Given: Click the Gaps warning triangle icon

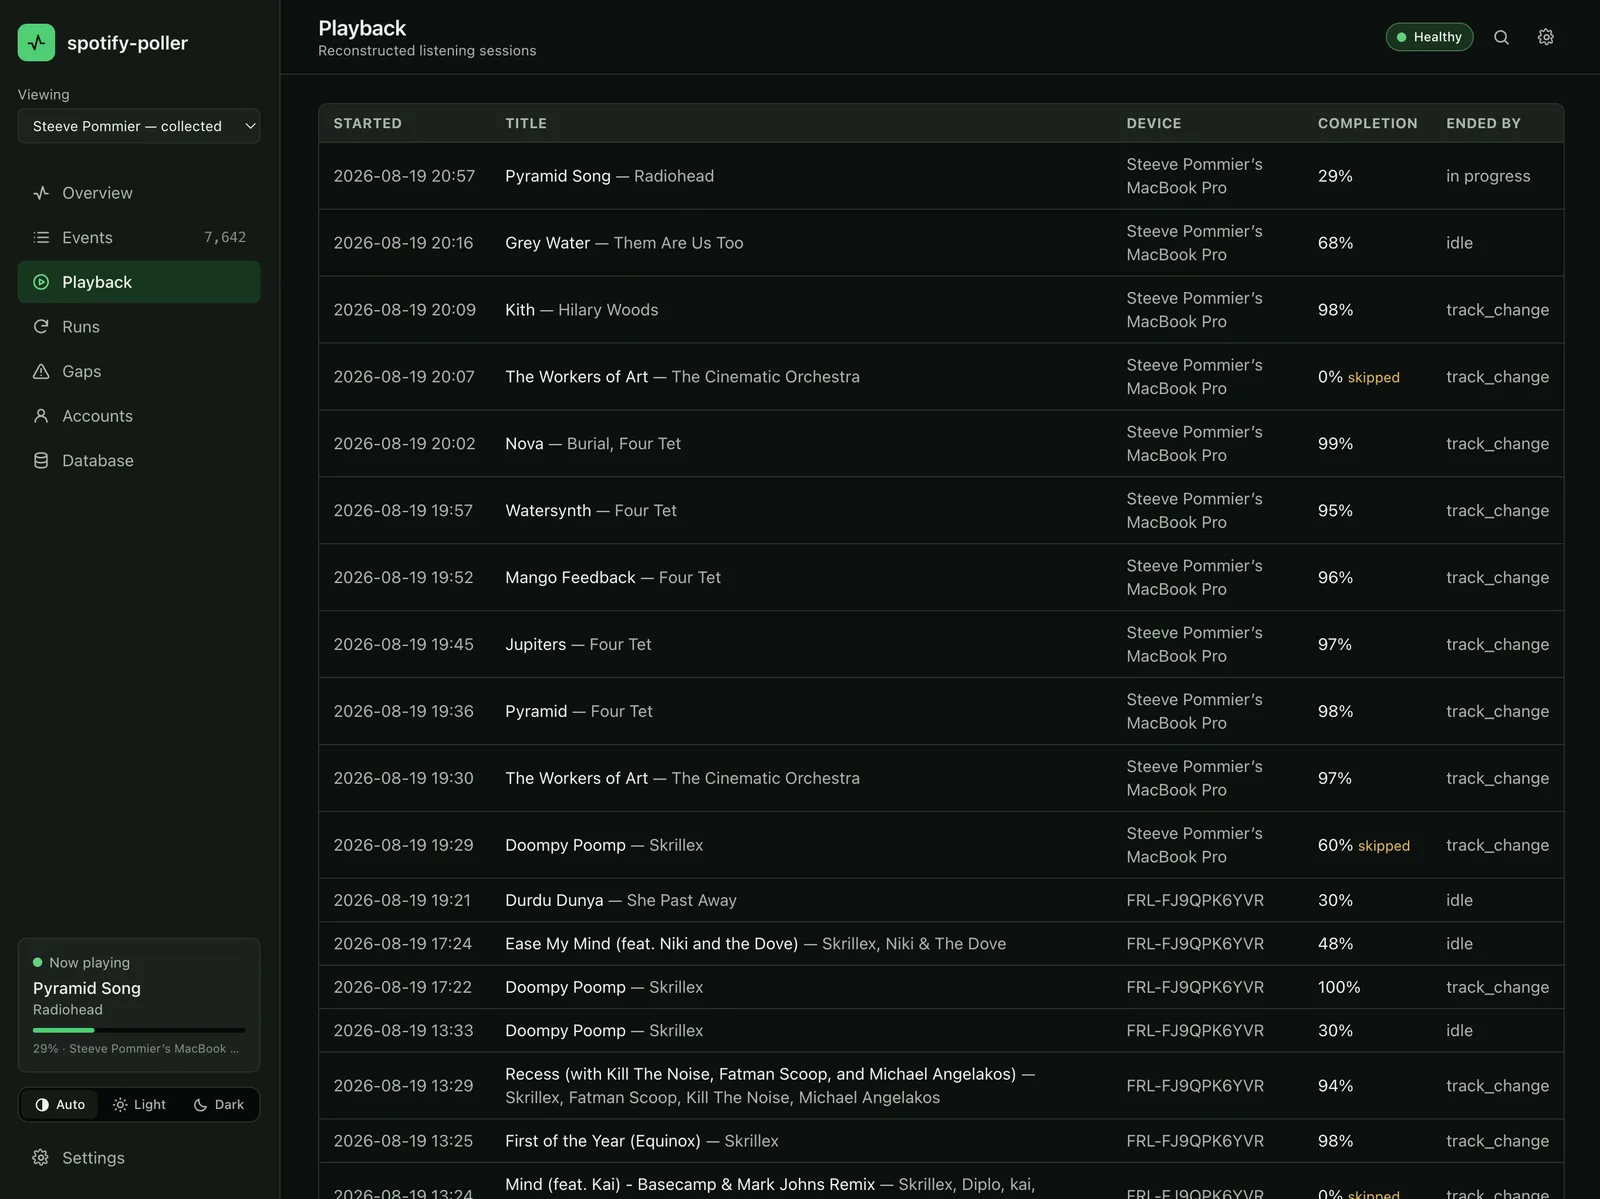Looking at the screenshot, I should point(41,371).
